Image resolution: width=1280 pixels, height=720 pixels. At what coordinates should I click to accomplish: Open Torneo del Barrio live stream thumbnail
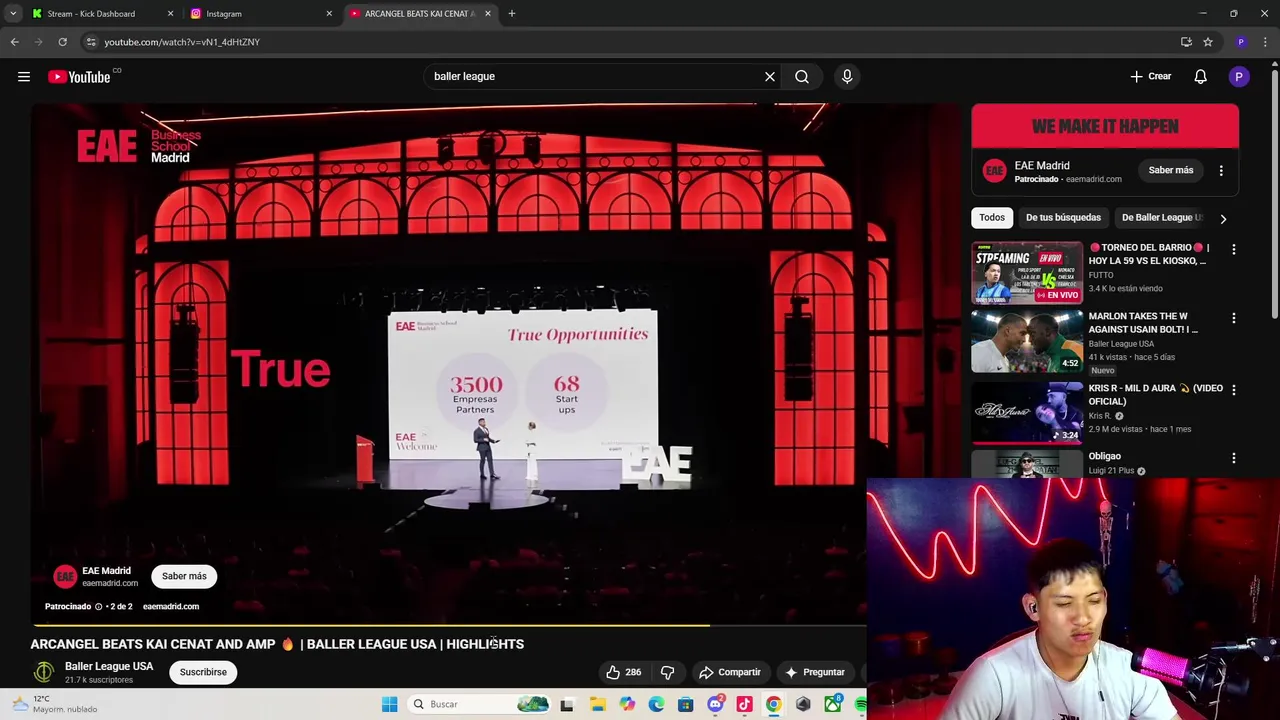[x=1027, y=272]
